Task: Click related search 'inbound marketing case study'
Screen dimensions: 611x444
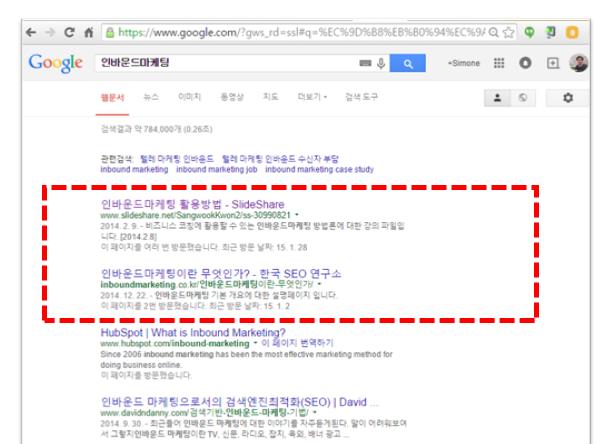Action: click(320, 170)
